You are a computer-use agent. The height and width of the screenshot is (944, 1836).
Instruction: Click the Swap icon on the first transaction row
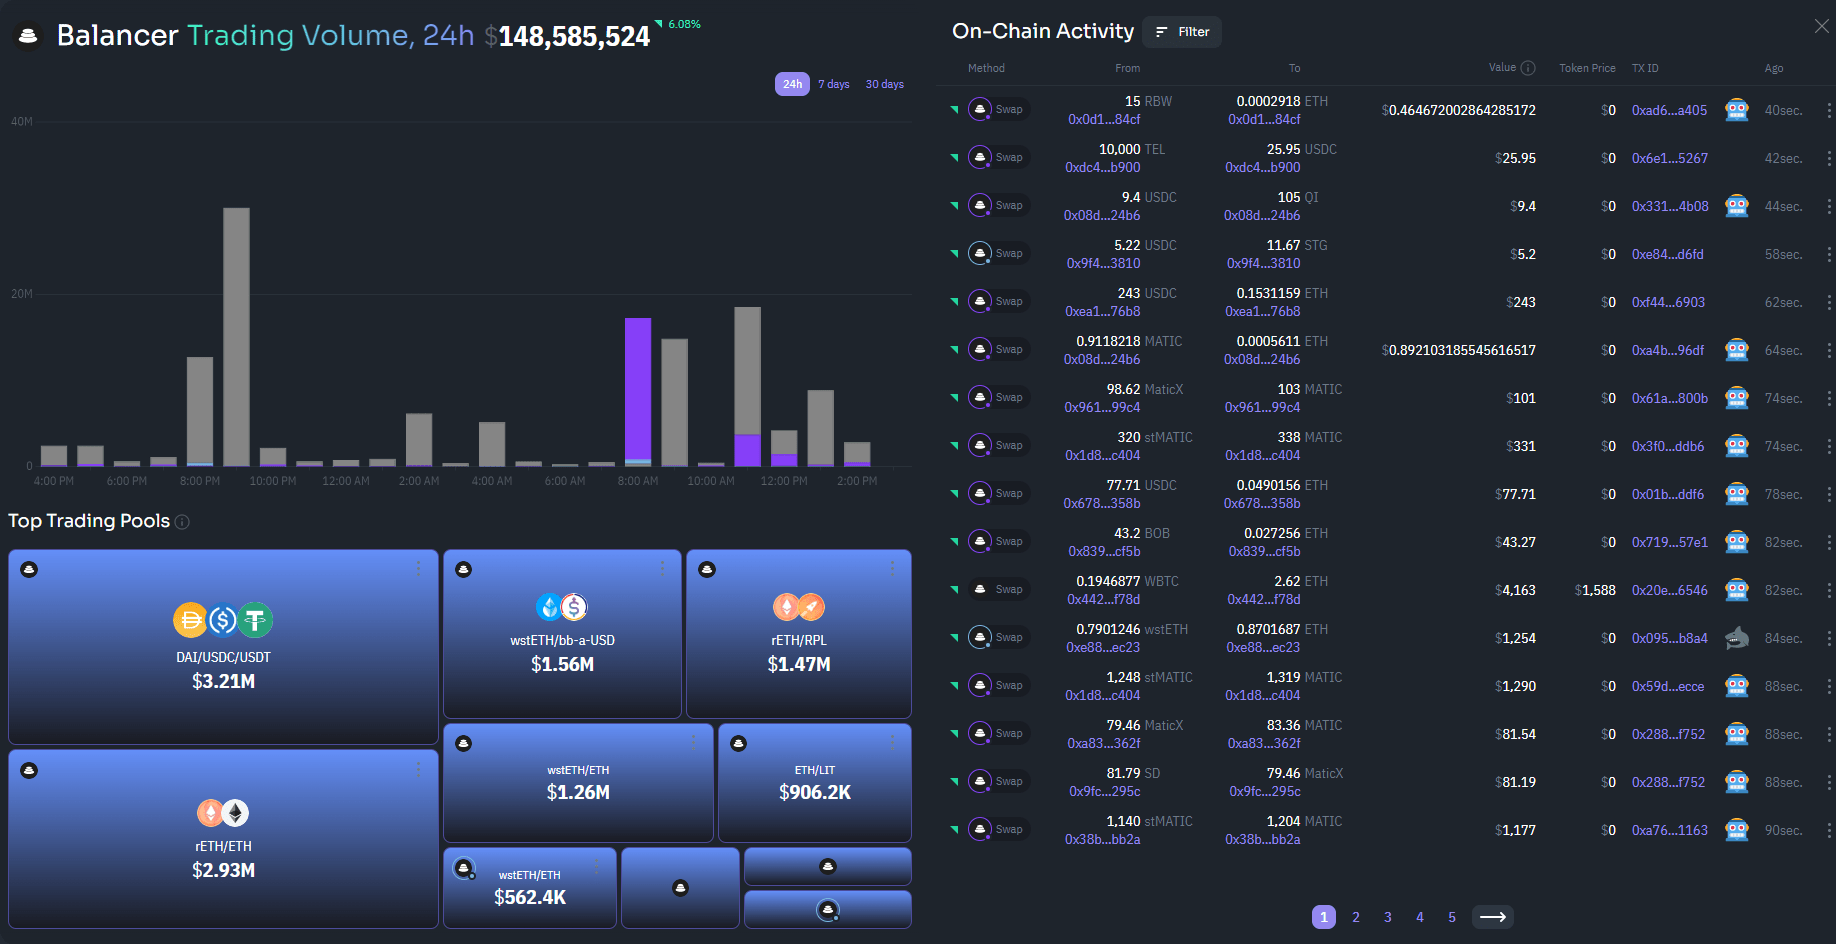pyautogui.click(x=980, y=109)
